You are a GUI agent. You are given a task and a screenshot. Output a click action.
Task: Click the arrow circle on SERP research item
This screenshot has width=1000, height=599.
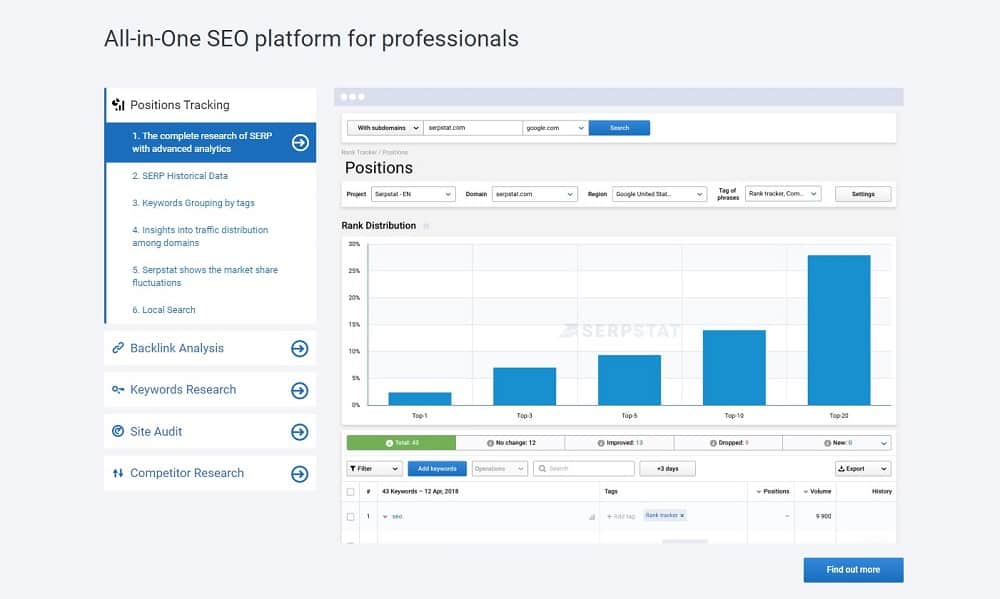[300, 142]
